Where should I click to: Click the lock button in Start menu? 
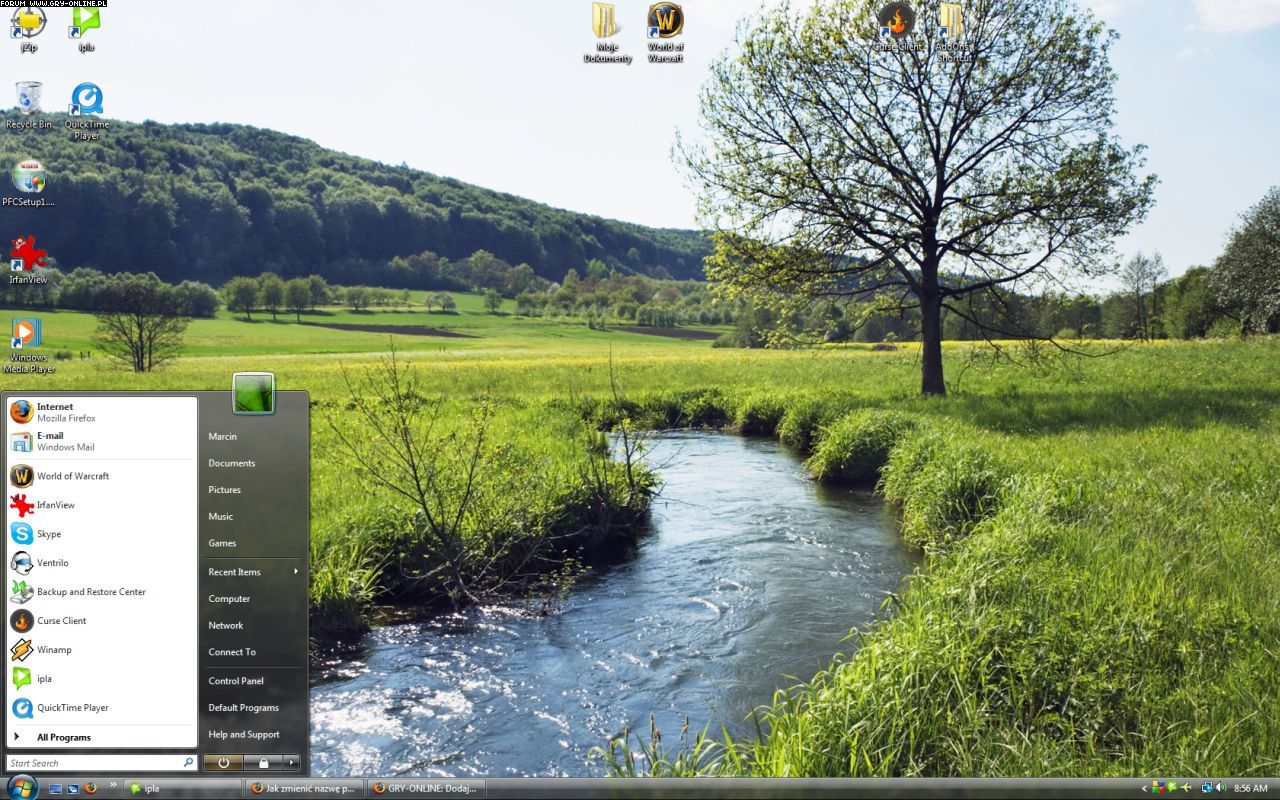pyautogui.click(x=263, y=762)
